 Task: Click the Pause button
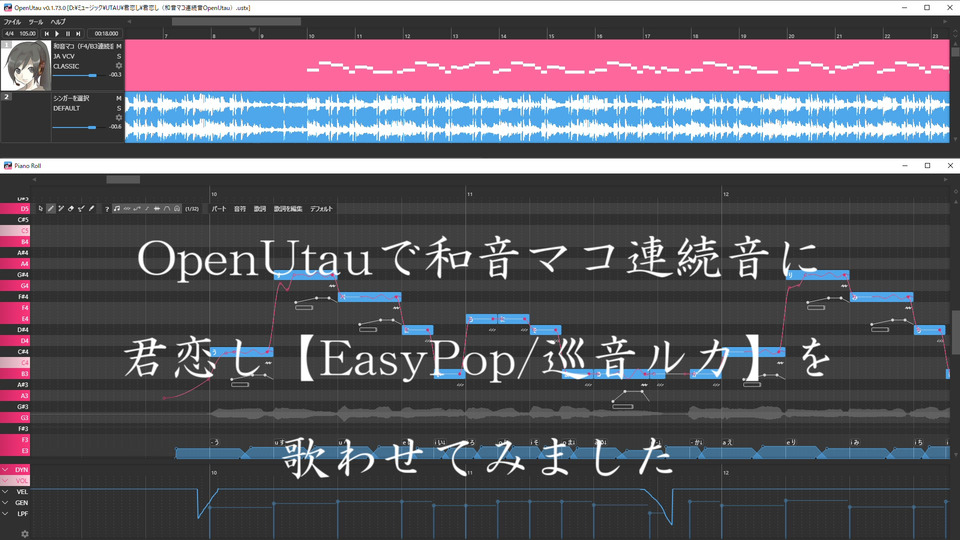click(x=67, y=34)
